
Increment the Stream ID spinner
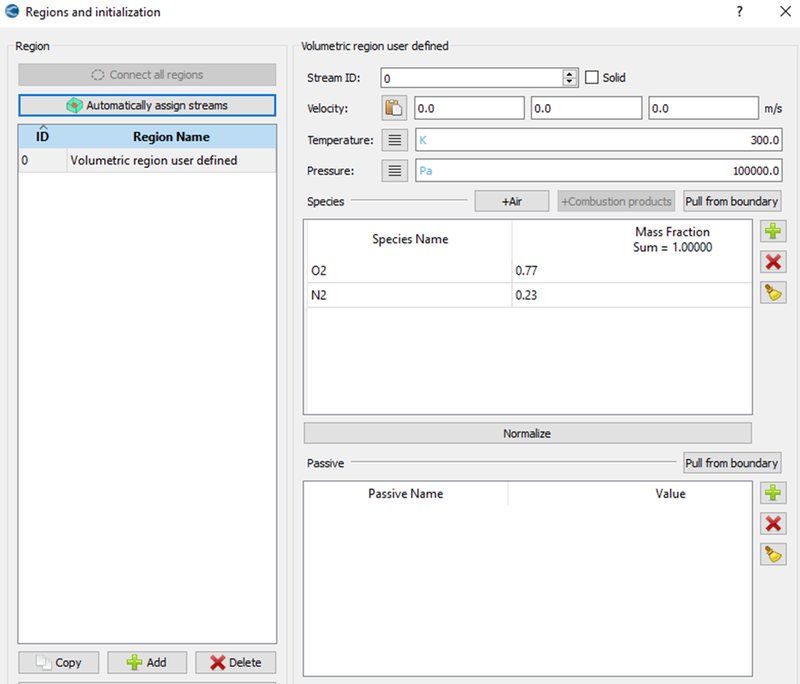[x=570, y=73]
